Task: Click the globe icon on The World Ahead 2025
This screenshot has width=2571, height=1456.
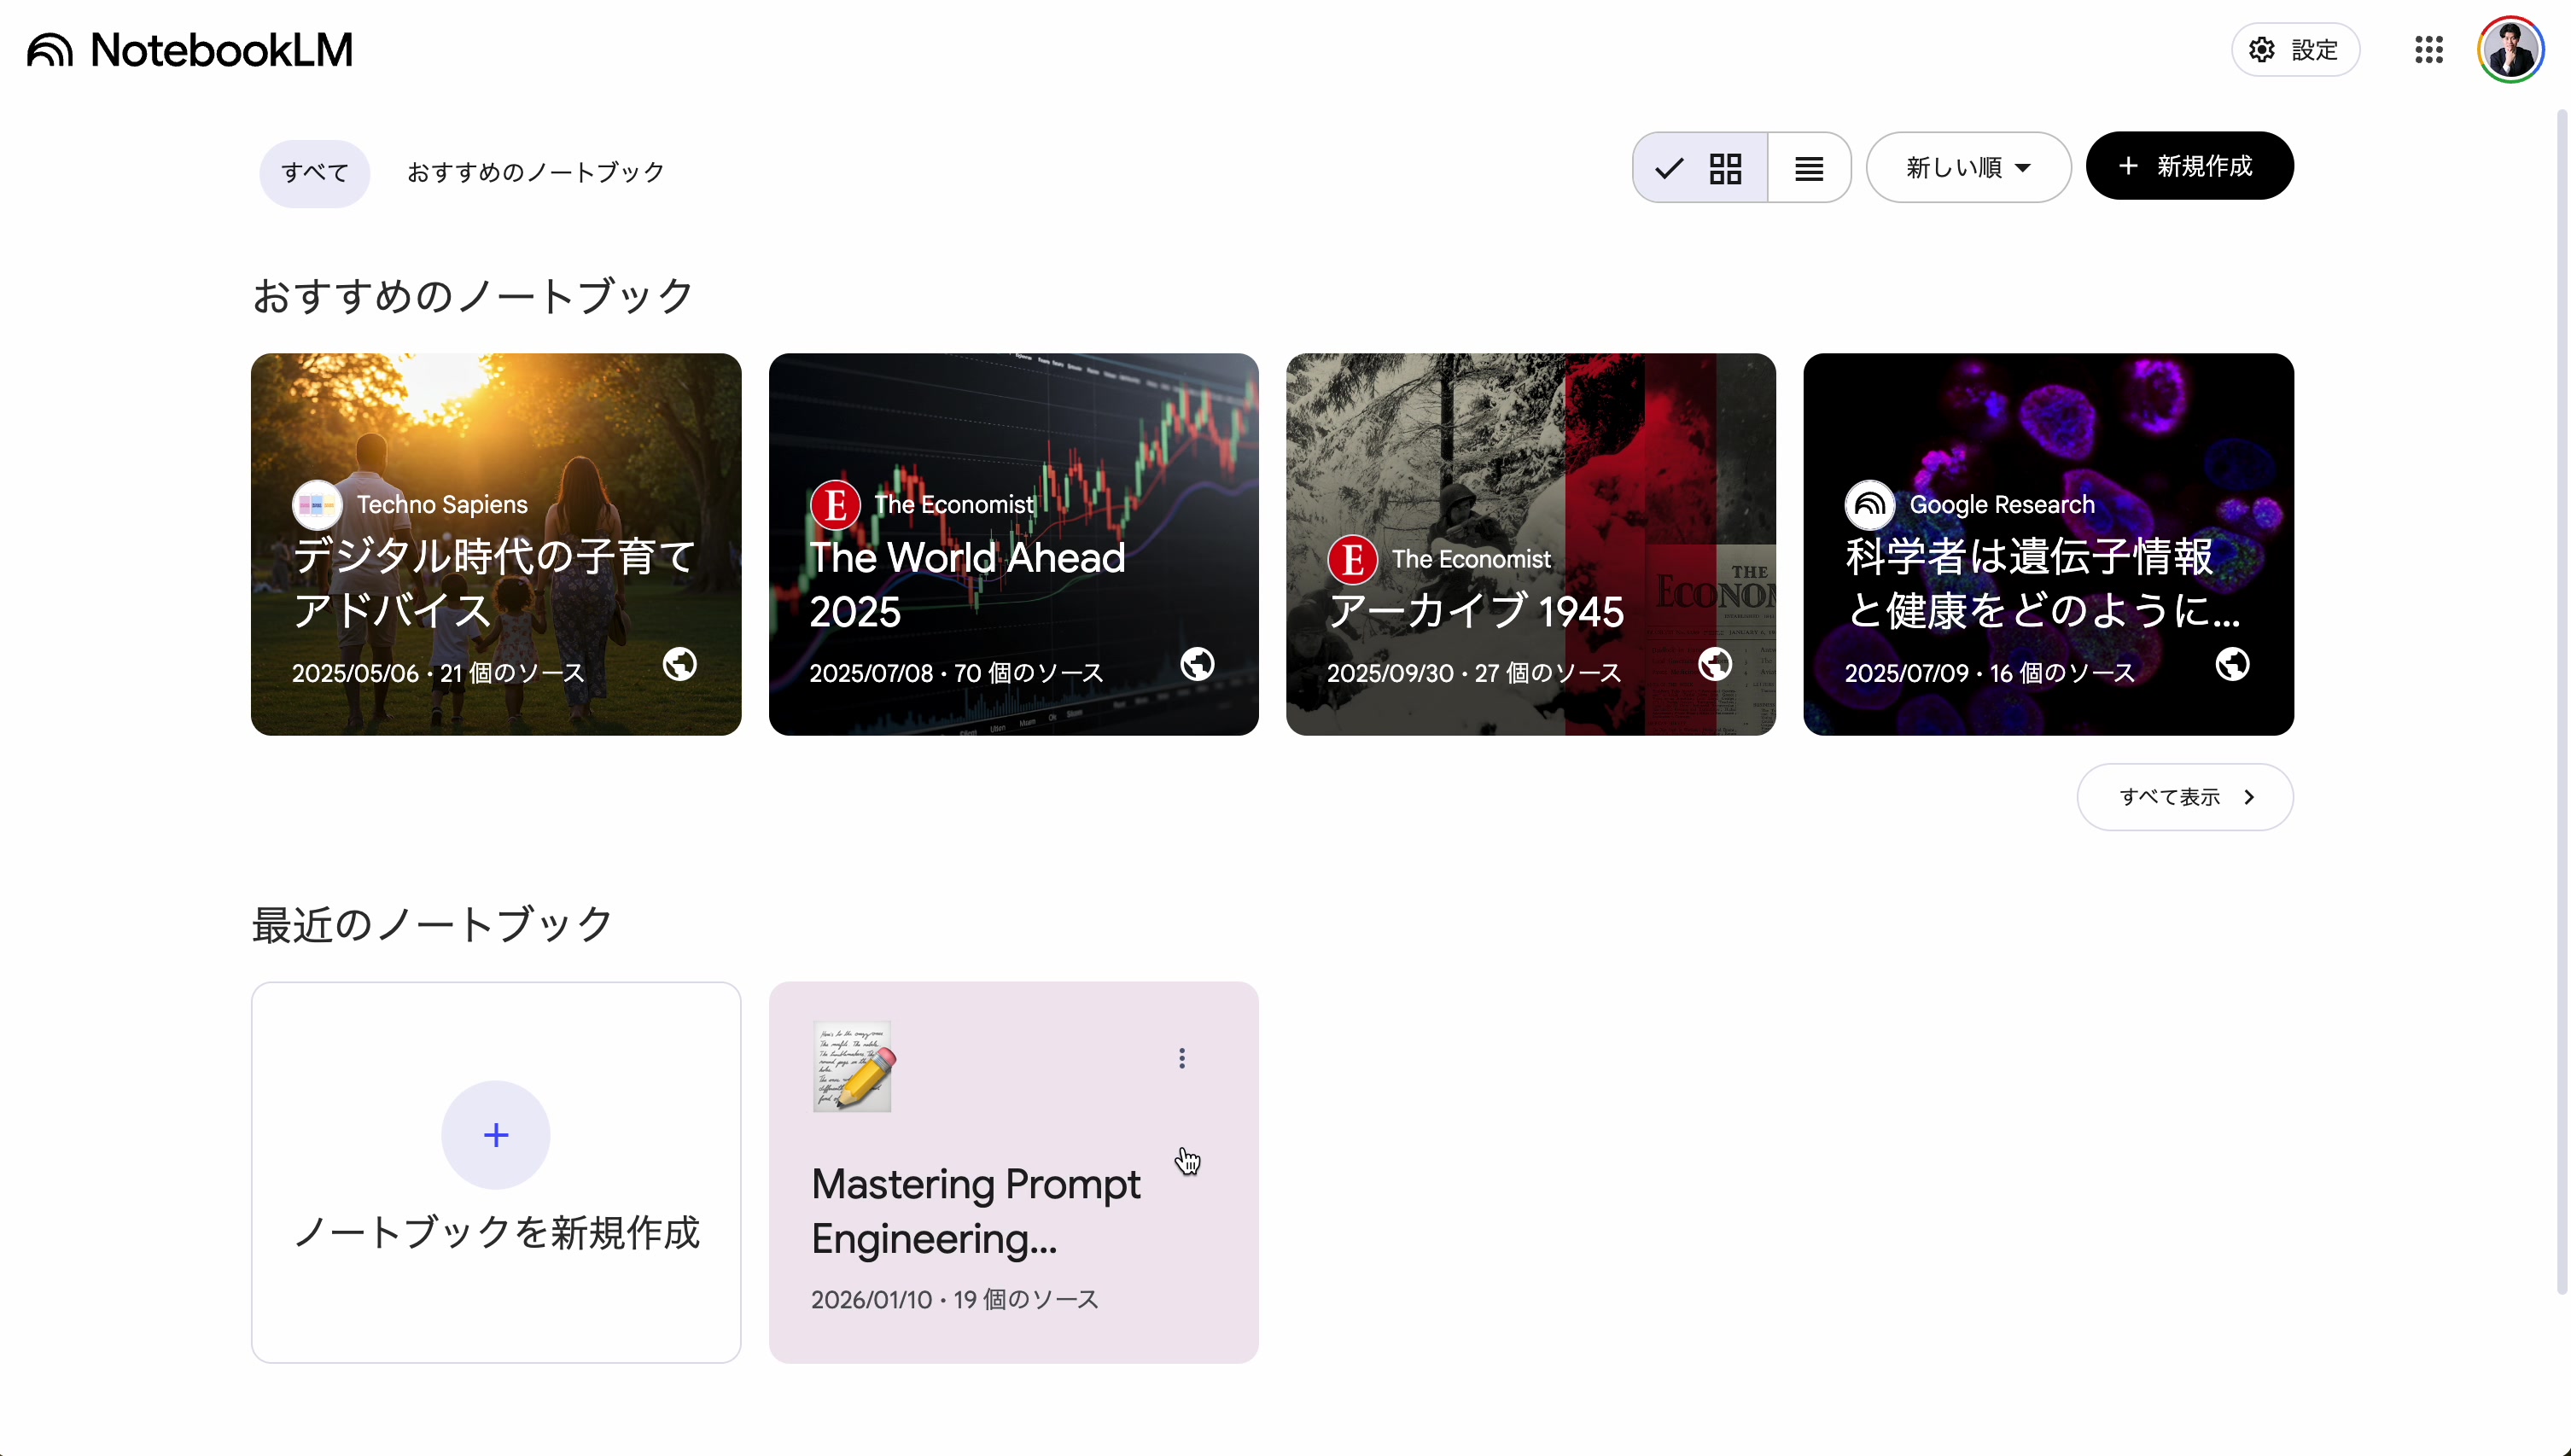Action: tap(1197, 663)
